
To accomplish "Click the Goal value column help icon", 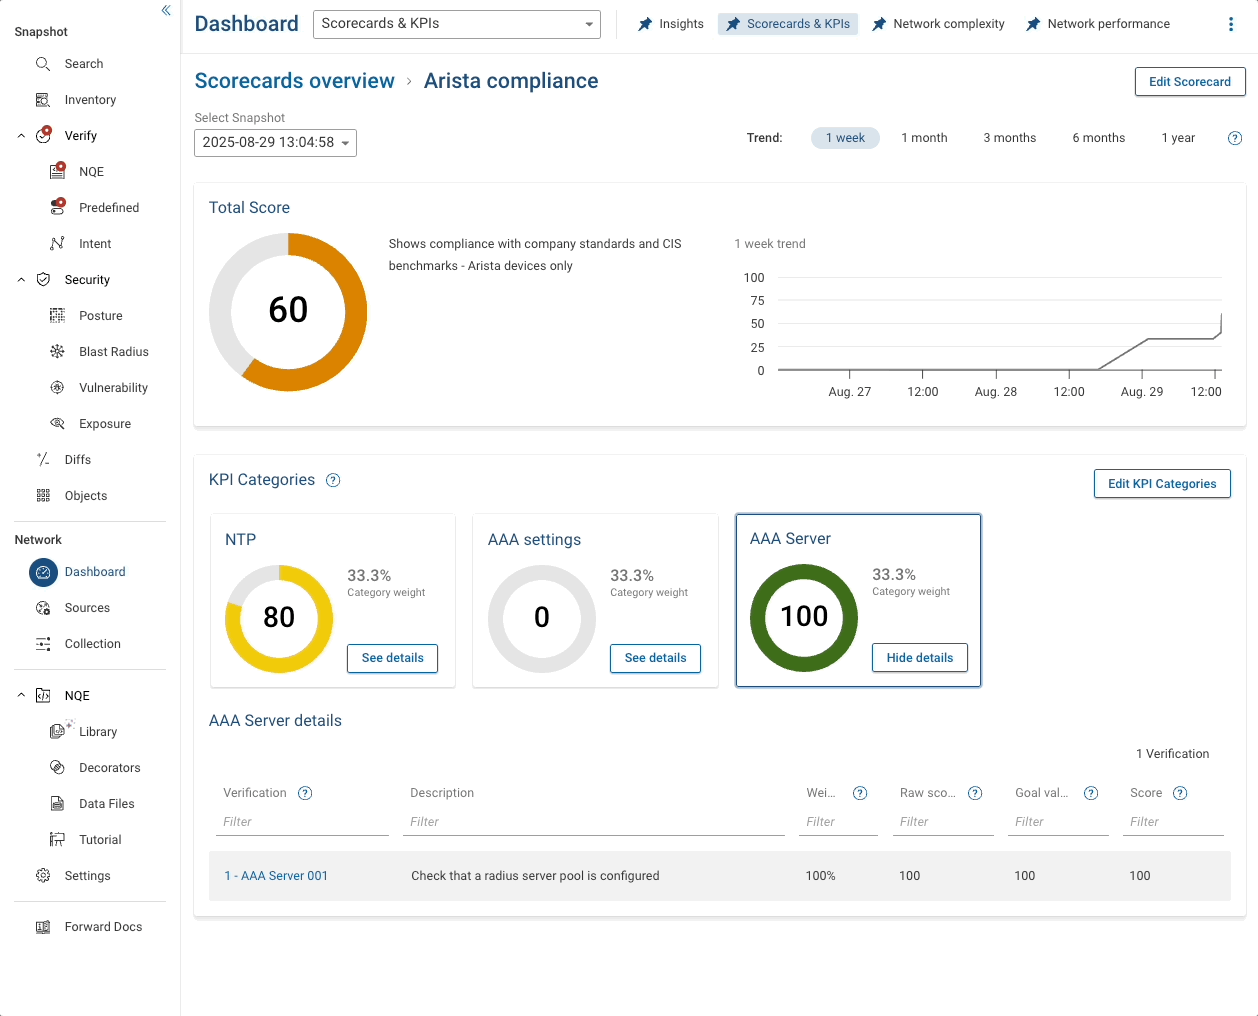I will [1091, 793].
